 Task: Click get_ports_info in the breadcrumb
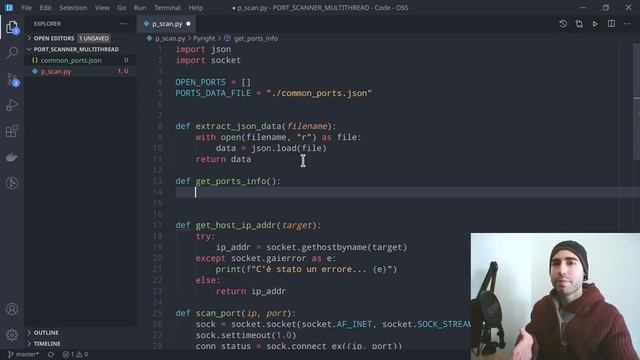point(256,38)
